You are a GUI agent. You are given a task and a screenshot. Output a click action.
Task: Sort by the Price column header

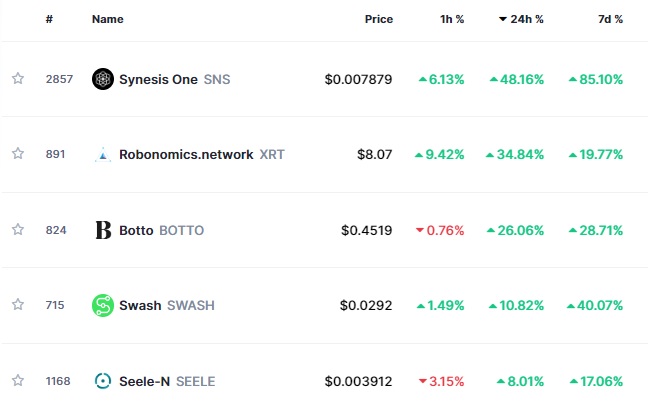click(x=379, y=19)
